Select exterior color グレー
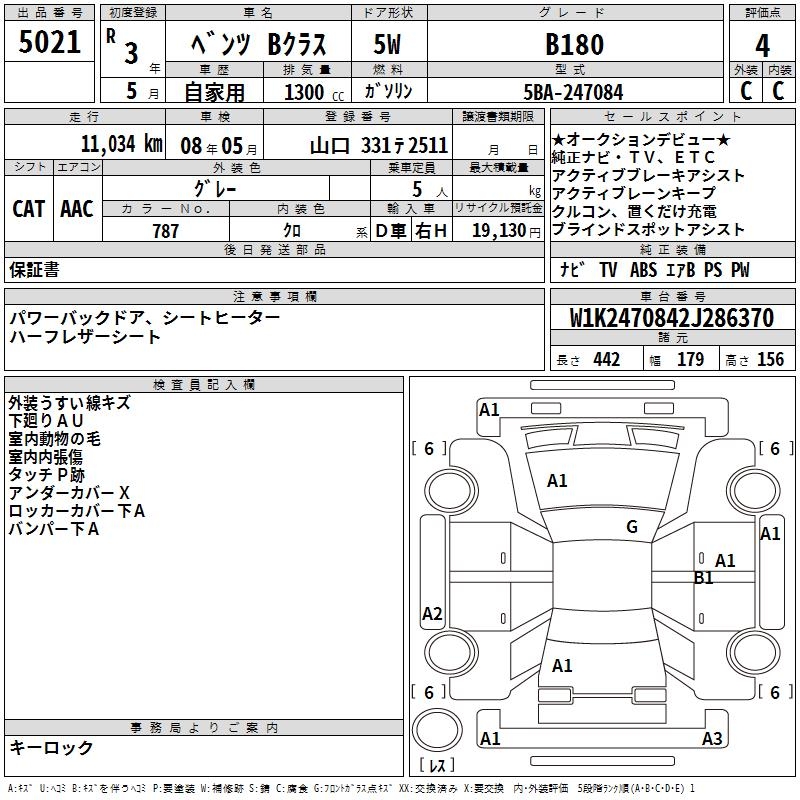Viewport: 800px width, 800px height. pos(216,189)
